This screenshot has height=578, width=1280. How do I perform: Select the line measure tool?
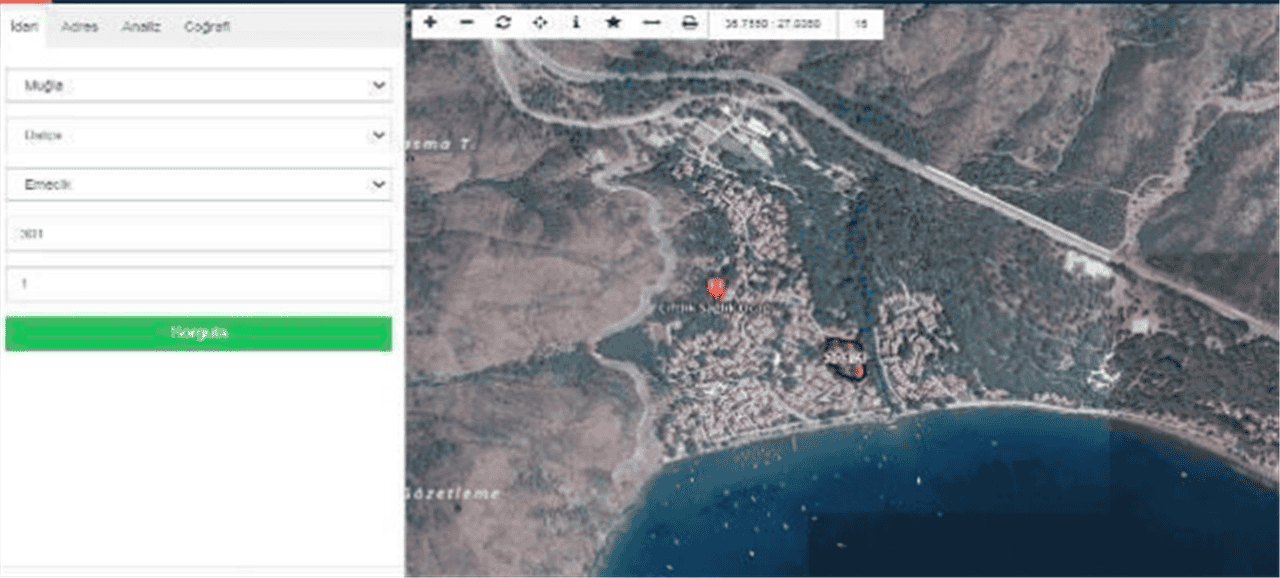tap(651, 23)
